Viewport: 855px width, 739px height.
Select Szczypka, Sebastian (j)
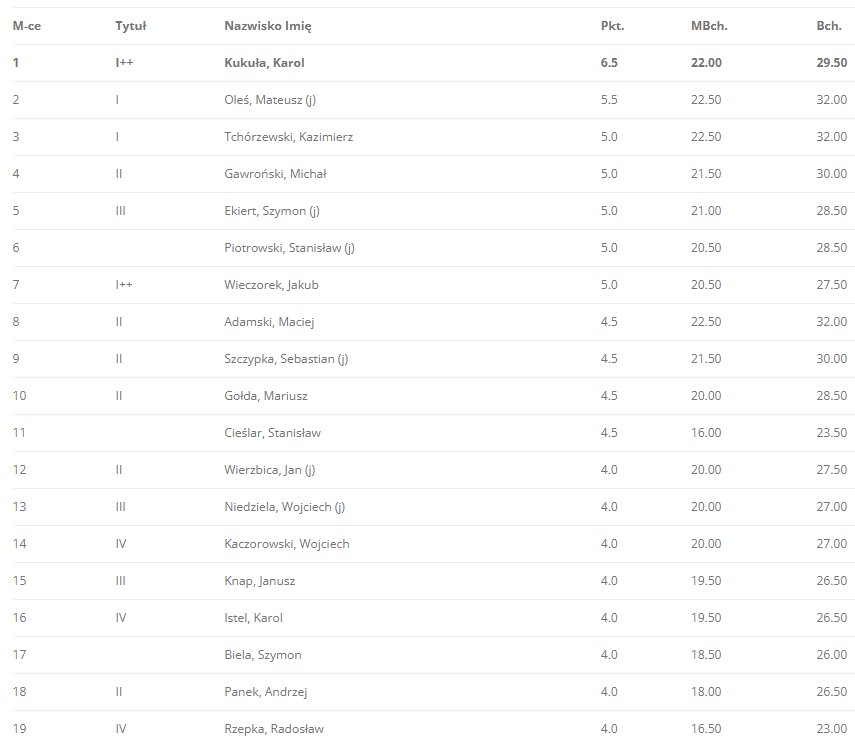(x=286, y=359)
